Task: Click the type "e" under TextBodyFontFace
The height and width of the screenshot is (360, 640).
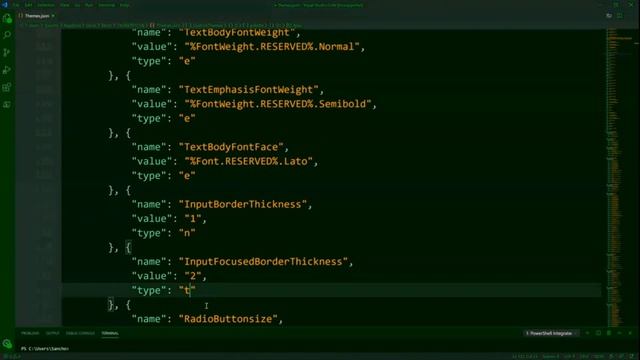Action: point(187,176)
